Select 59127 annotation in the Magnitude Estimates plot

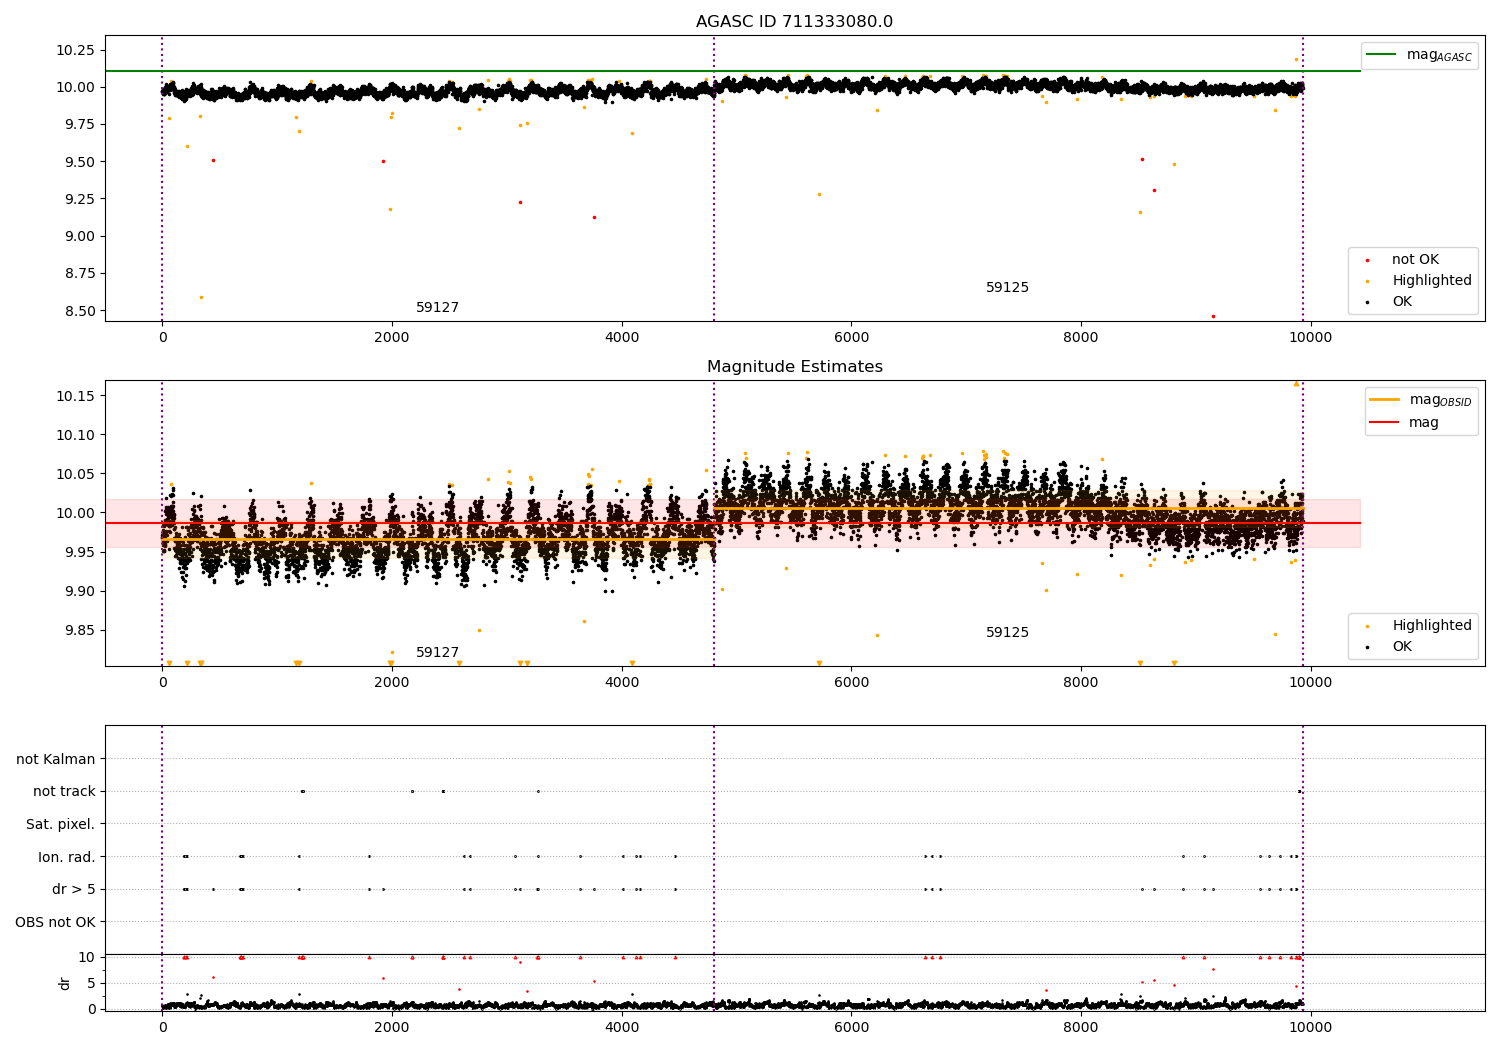point(437,653)
